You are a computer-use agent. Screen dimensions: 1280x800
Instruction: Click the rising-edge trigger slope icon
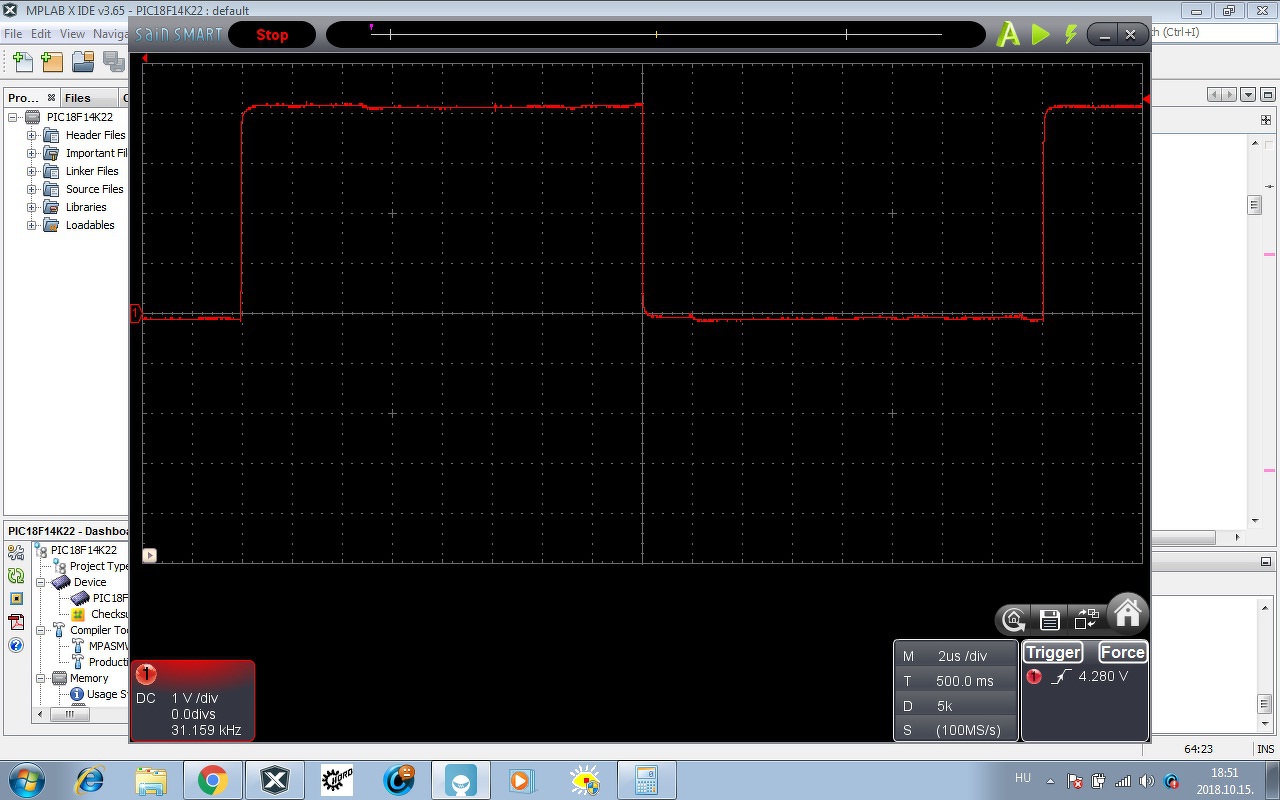pyautogui.click(x=1060, y=677)
